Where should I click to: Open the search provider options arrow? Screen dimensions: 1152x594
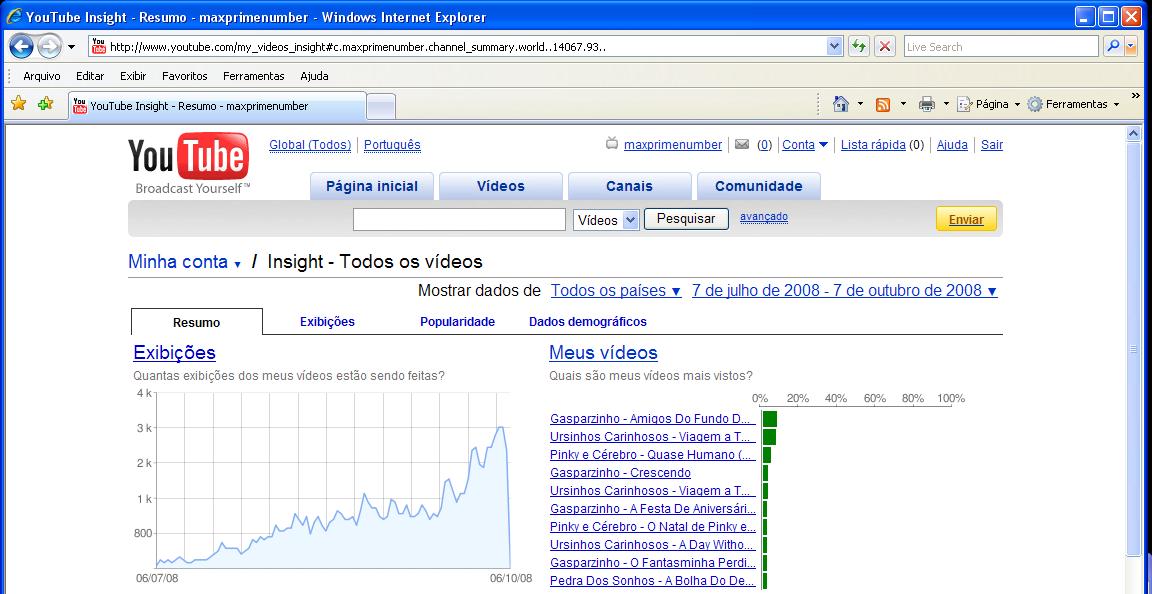coord(1130,46)
